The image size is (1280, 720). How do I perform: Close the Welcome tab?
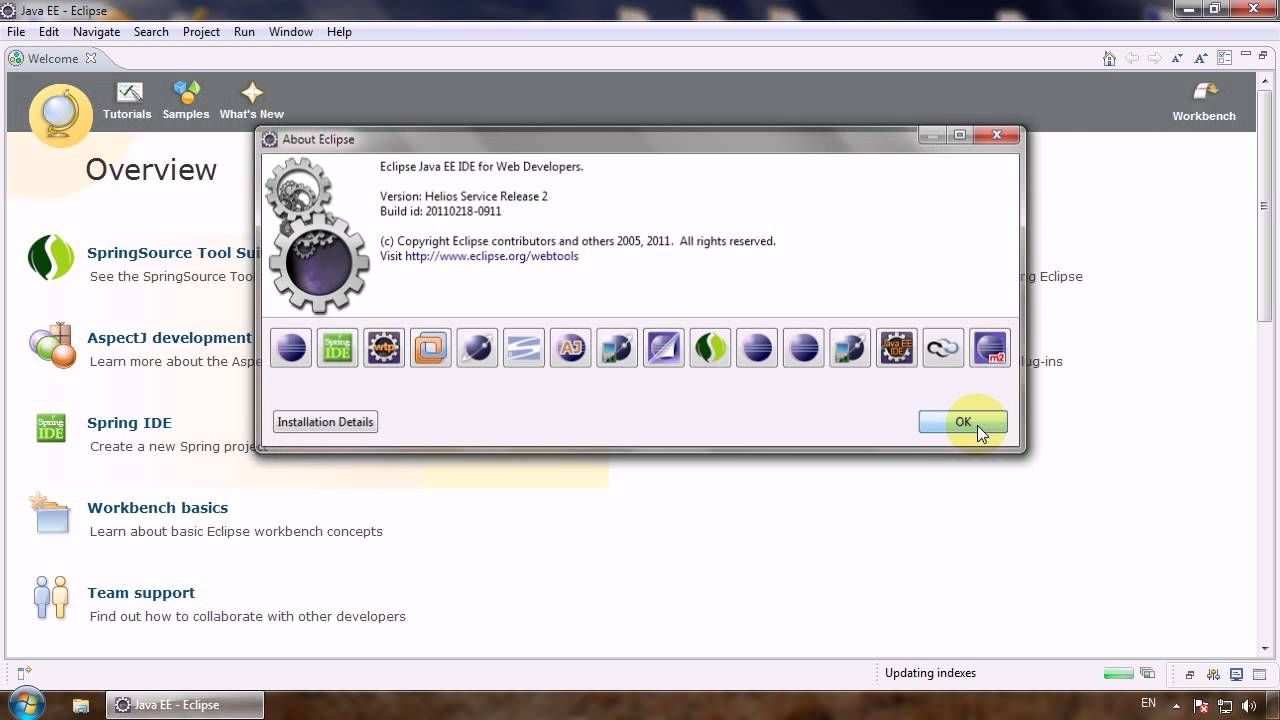[x=91, y=58]
